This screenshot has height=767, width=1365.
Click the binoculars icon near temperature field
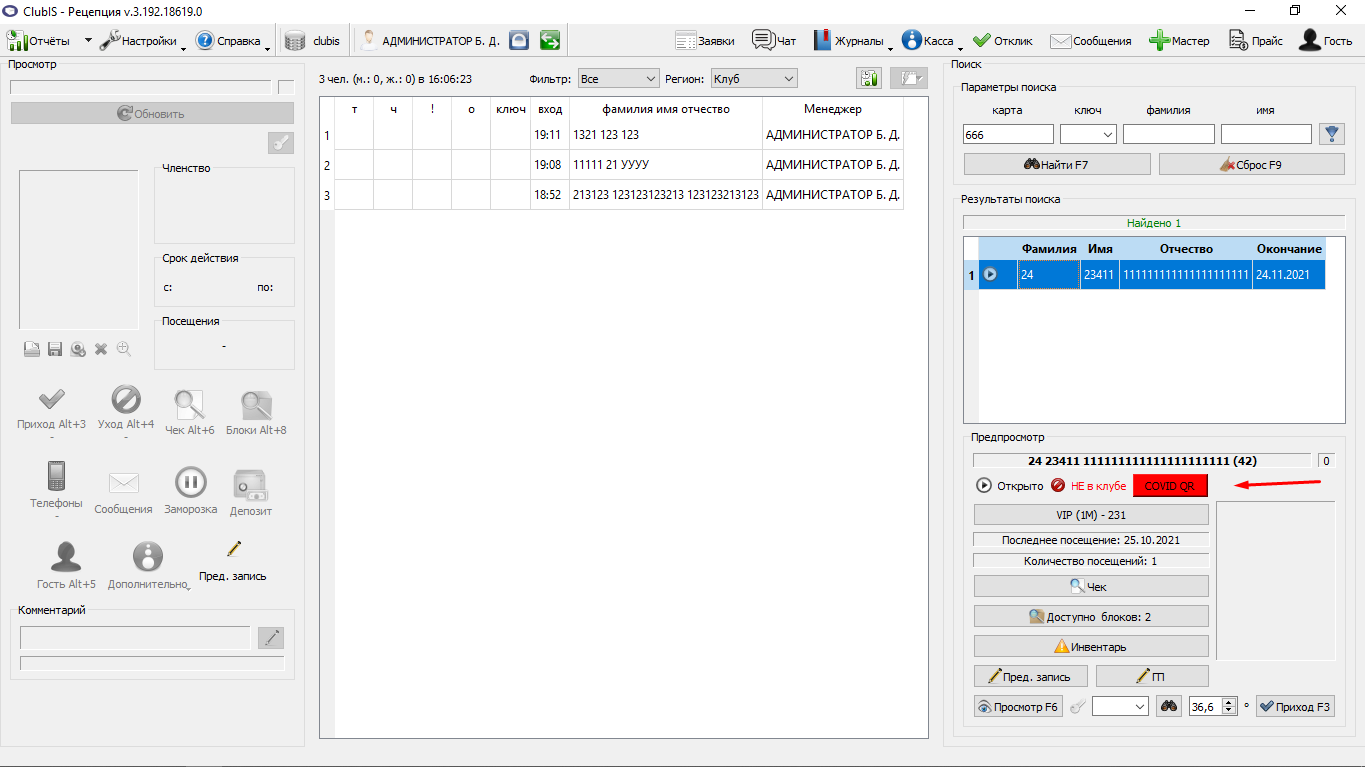click(1168, 706)
